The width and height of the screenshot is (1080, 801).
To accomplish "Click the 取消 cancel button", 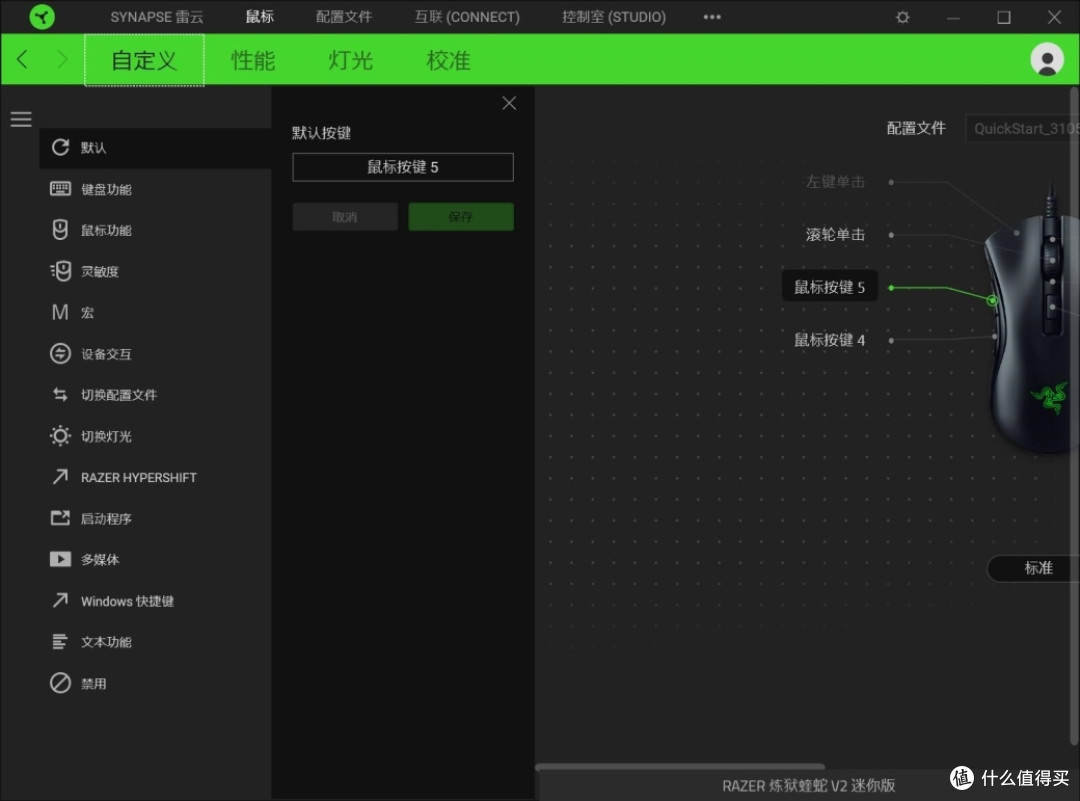I will pos(345,217).
